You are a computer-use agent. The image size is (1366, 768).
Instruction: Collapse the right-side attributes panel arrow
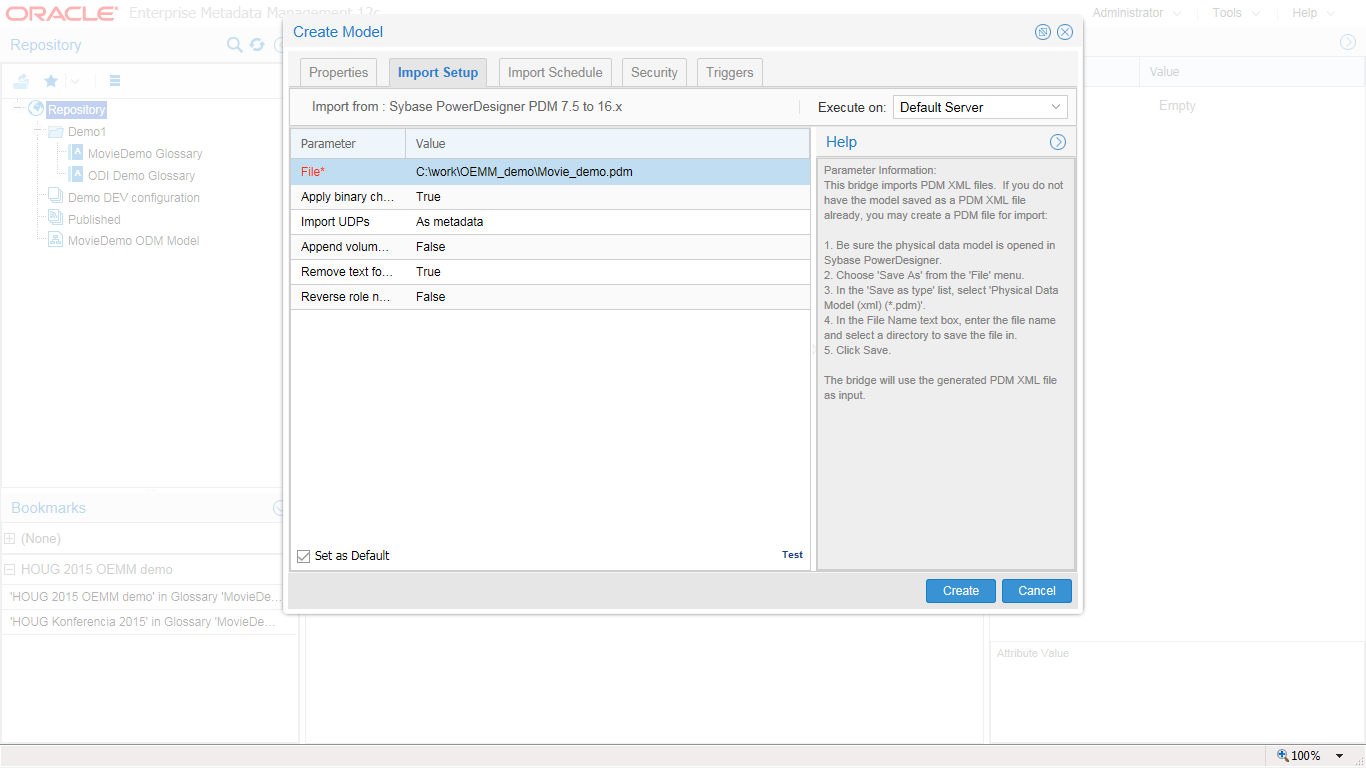tap(1348, 42)
